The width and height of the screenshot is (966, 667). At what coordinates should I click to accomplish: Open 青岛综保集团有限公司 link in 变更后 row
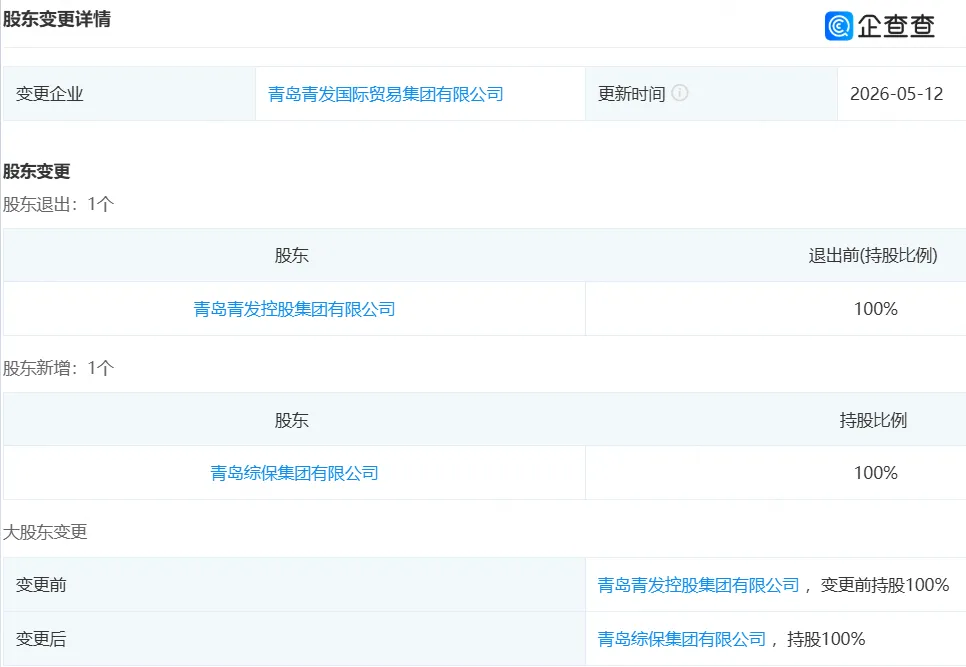682,639
